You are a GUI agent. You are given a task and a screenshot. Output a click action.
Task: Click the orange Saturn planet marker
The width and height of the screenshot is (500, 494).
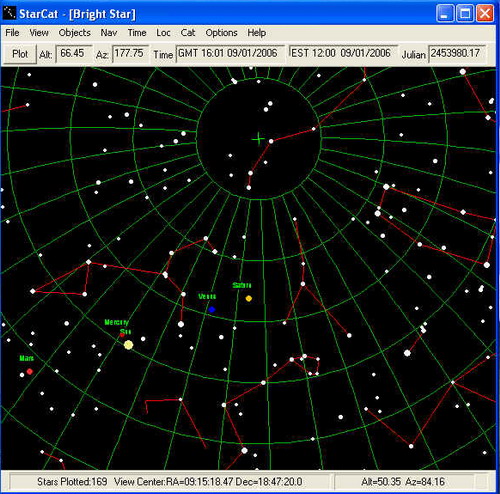[249, 298]
